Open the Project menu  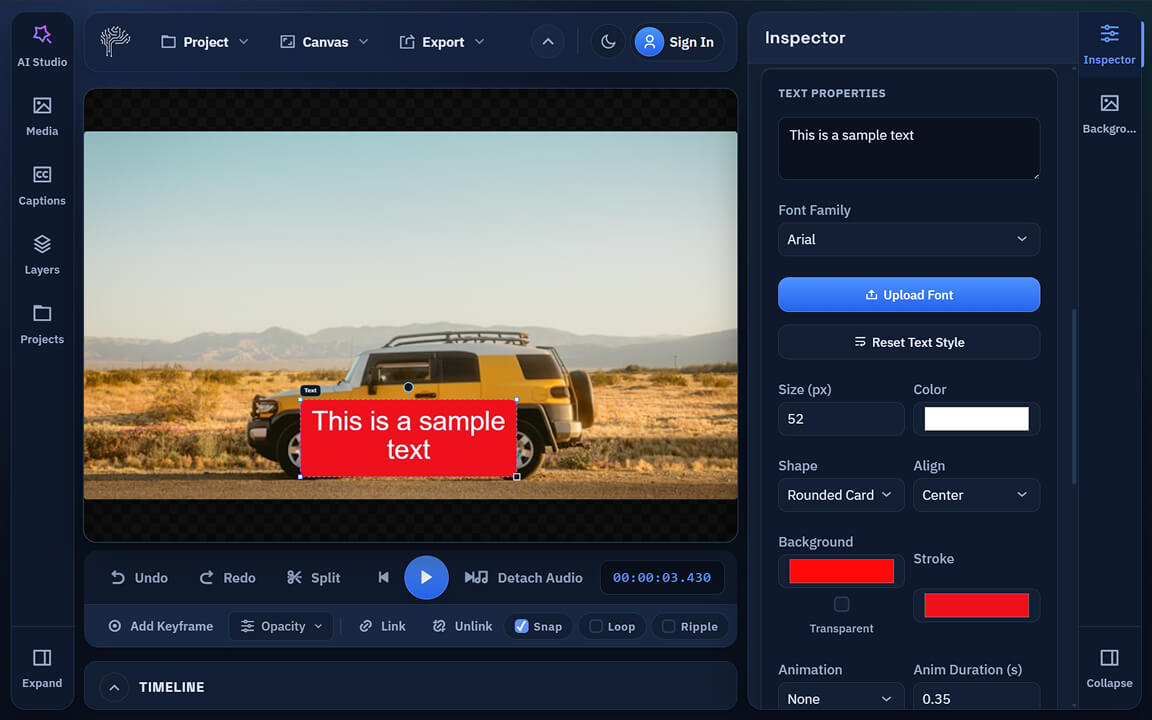205,42
